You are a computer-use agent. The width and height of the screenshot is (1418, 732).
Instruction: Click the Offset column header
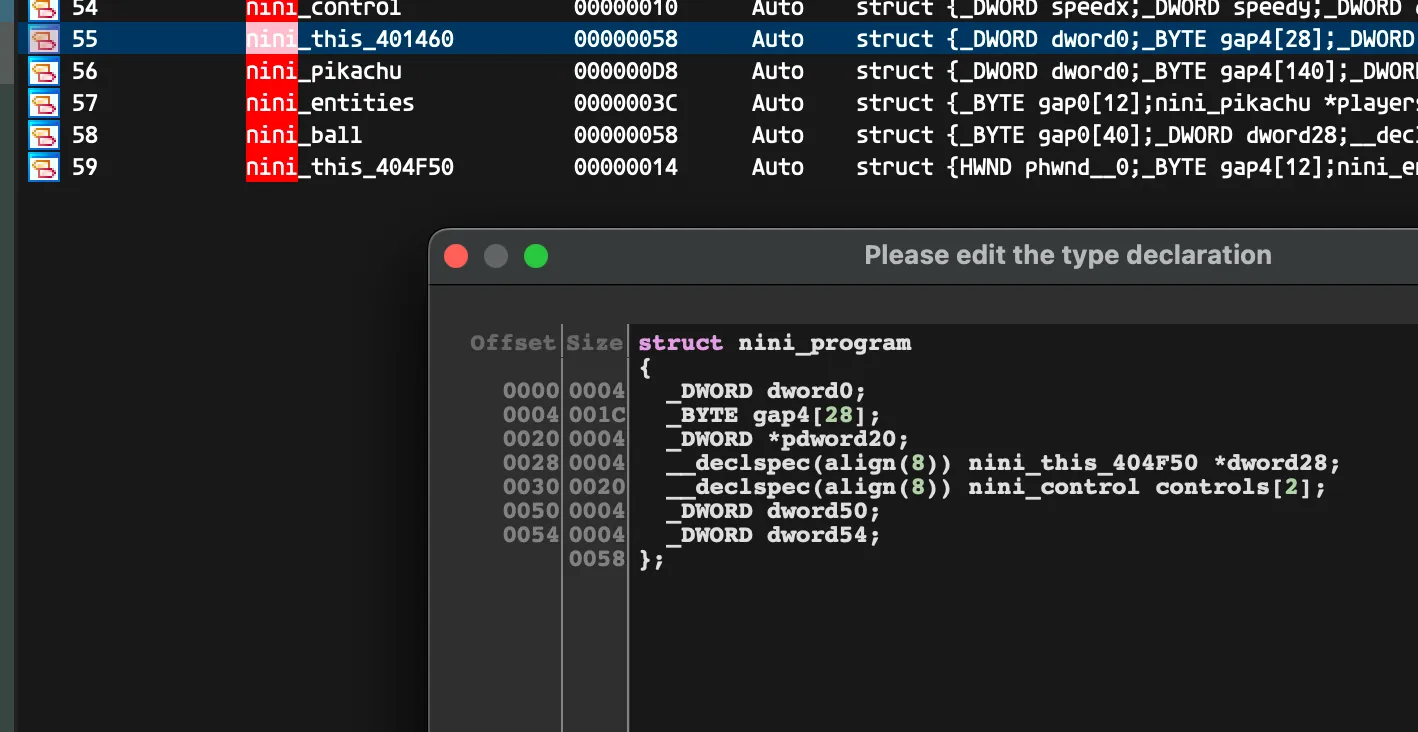pos(512,343)
